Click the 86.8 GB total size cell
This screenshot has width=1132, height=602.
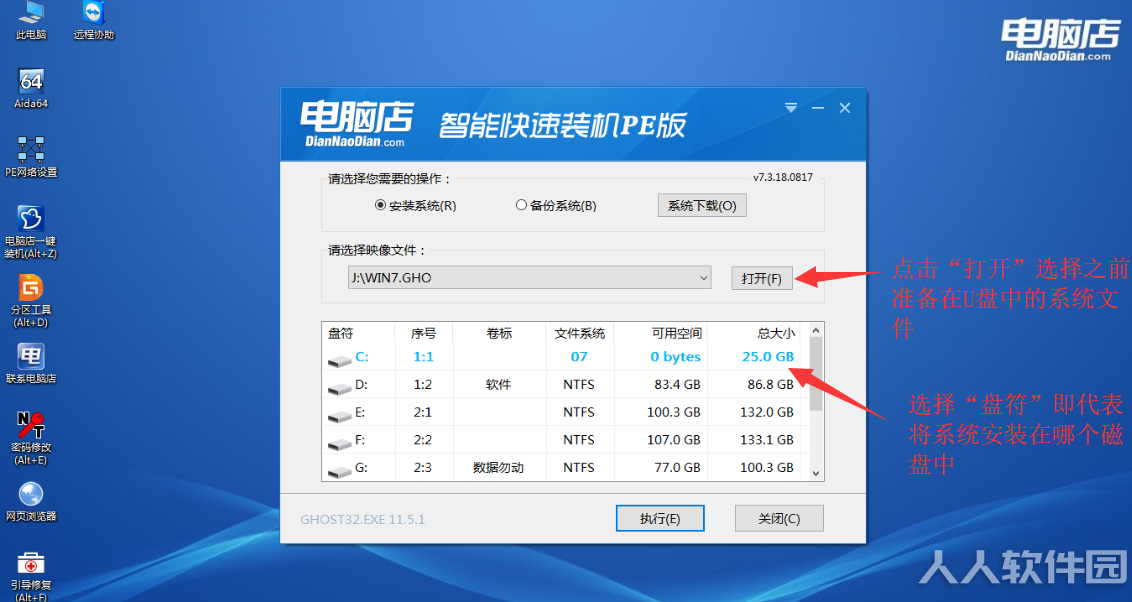coord(770,385)
